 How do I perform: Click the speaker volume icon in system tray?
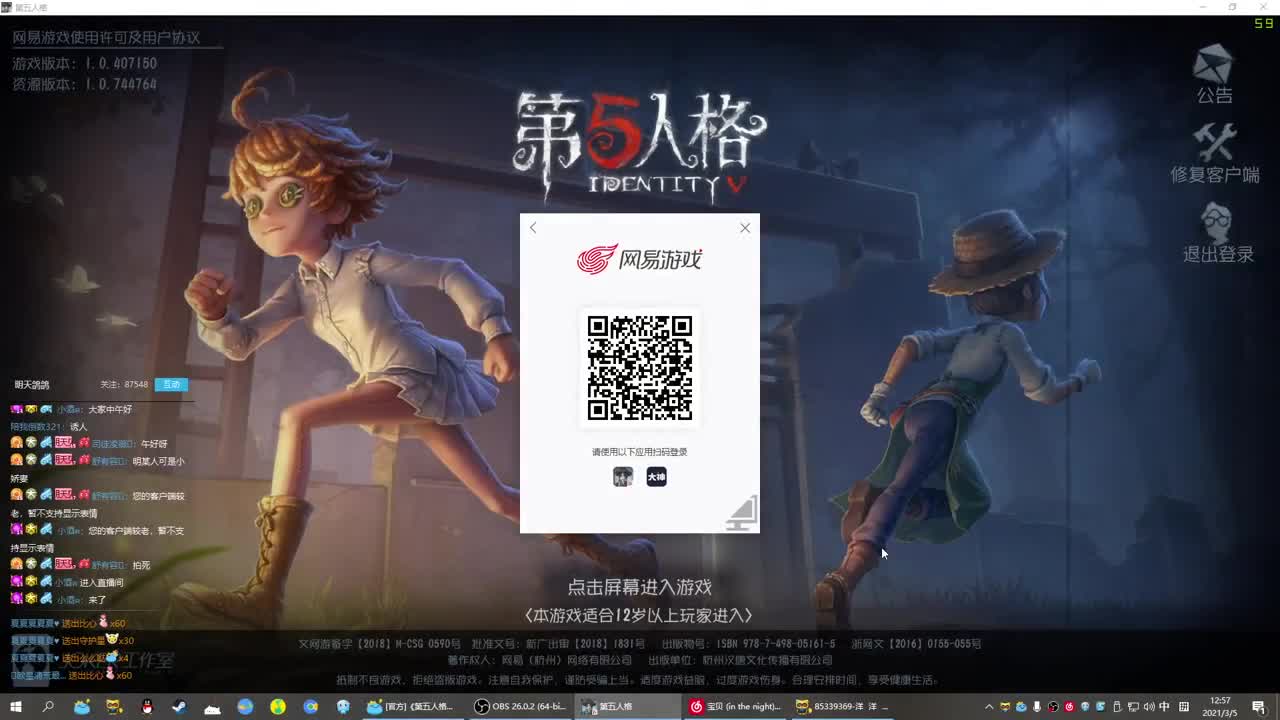click(x=1149, y=707)
